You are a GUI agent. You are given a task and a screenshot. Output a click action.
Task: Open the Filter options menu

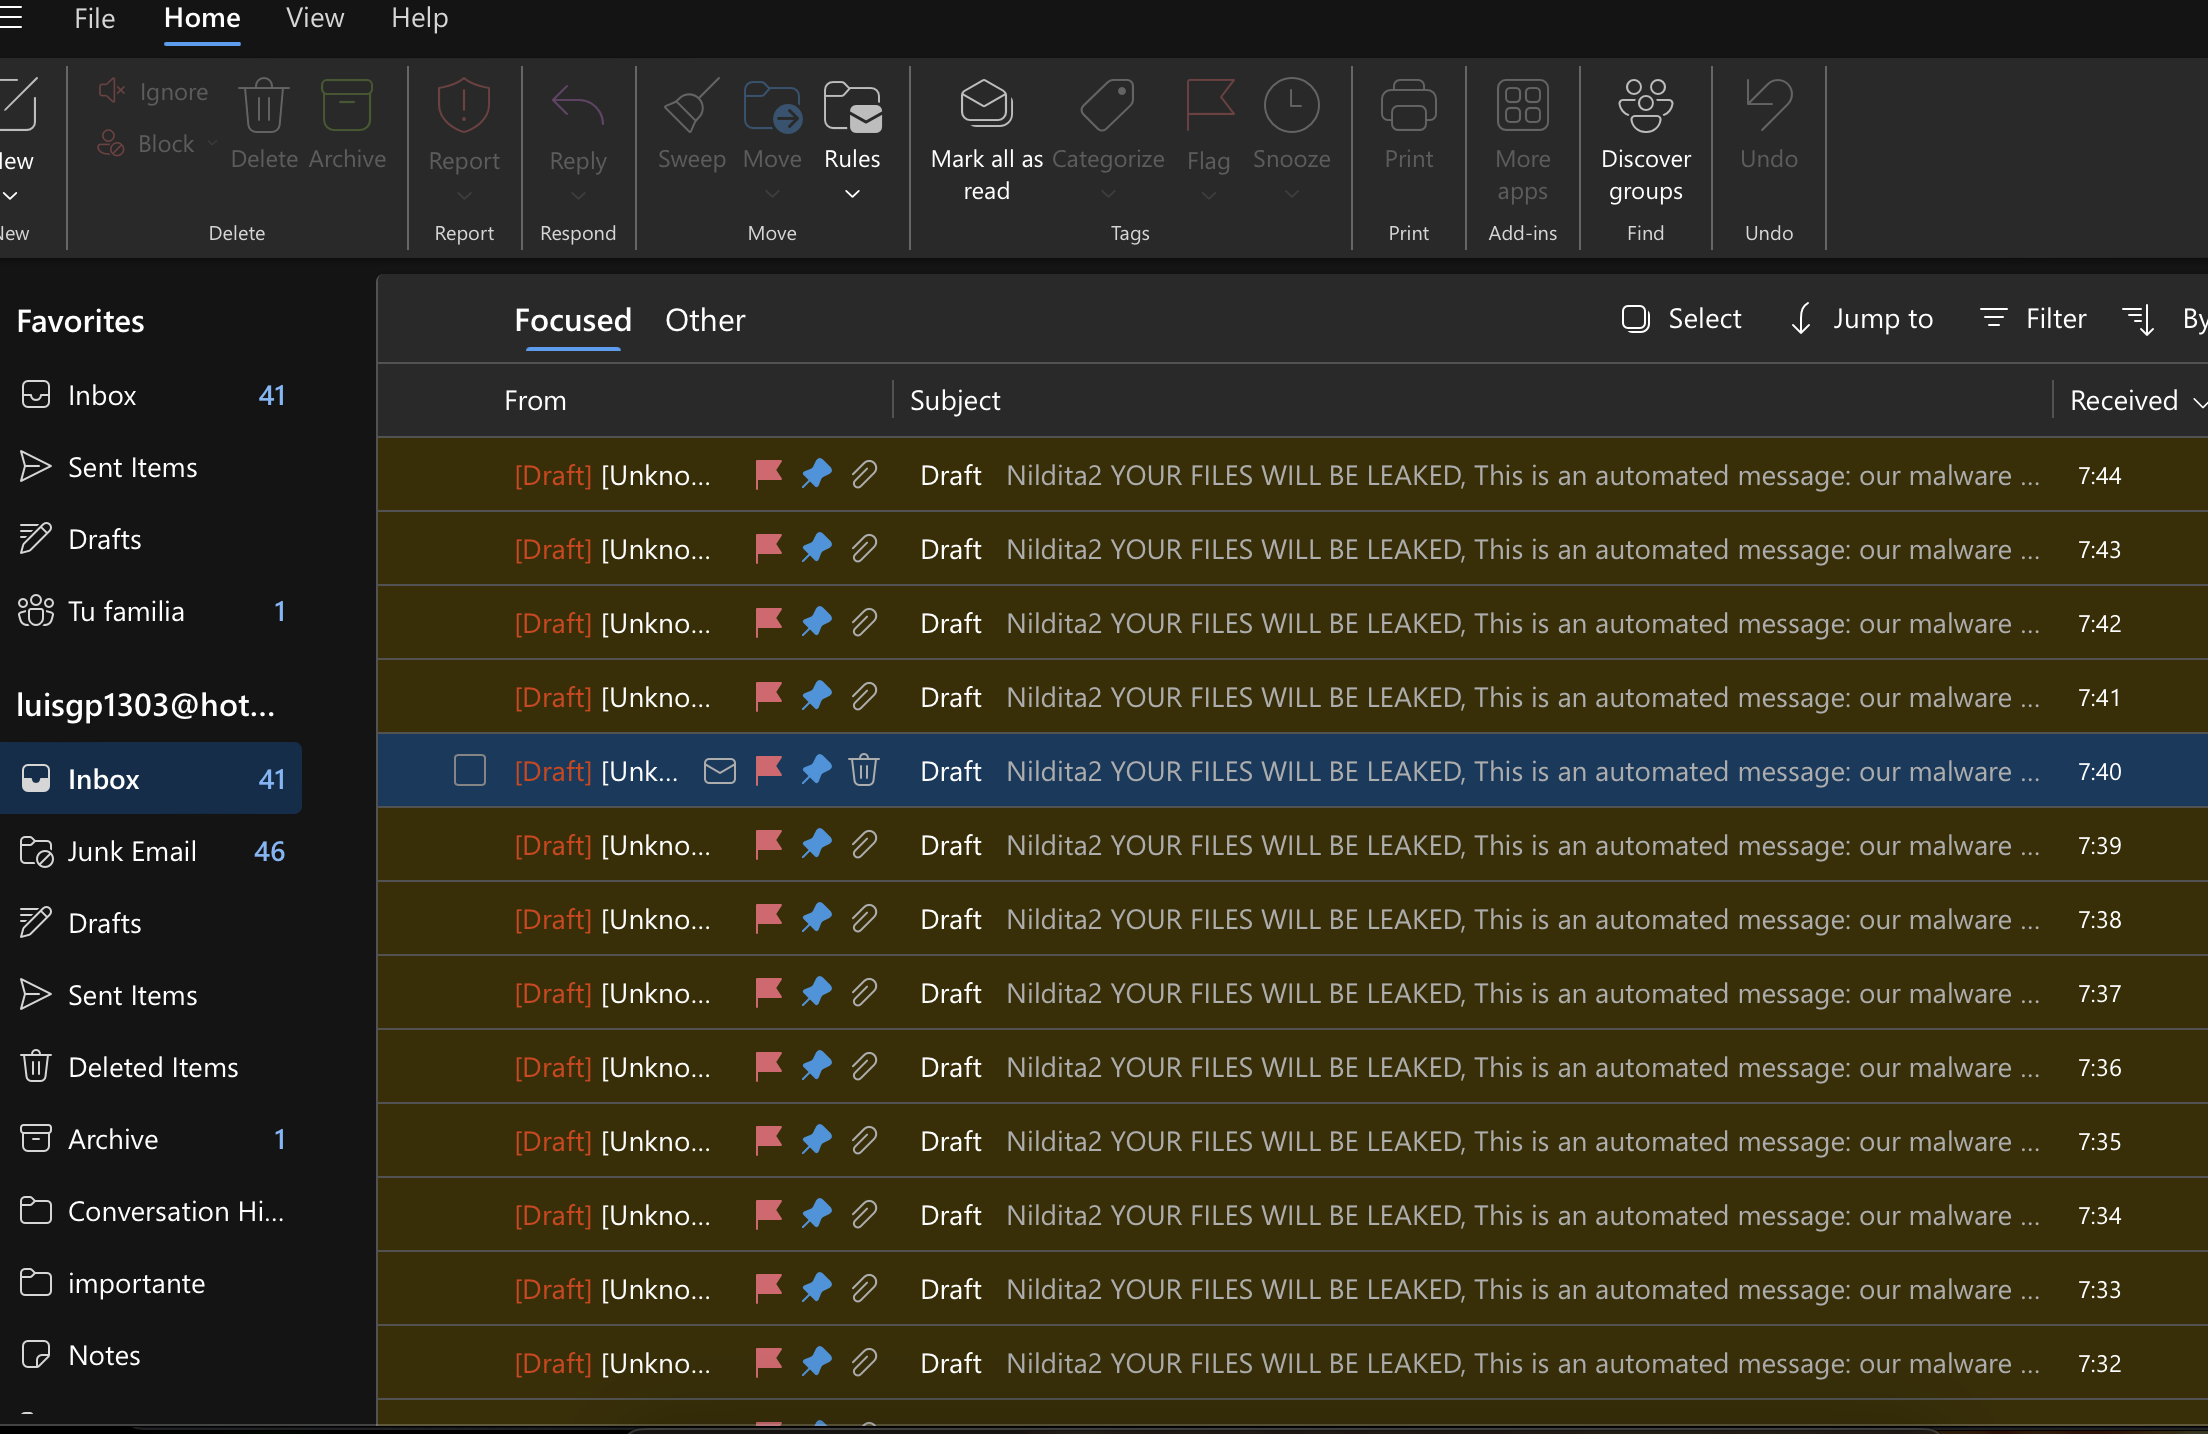pyautogui.click(x=2033, y=319)
